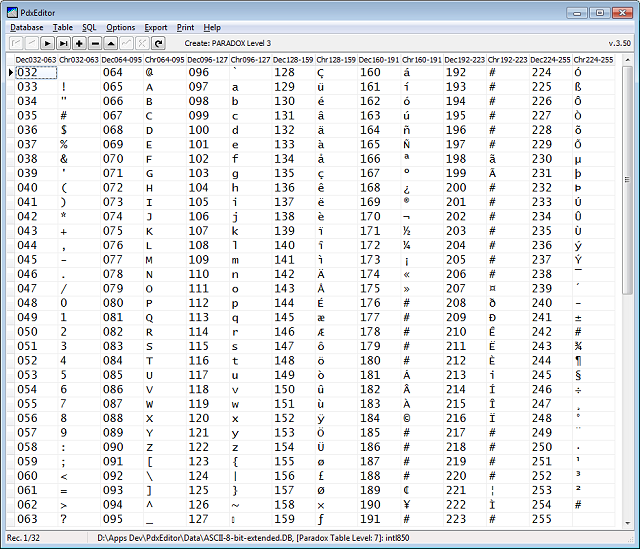Click Create: PARADOX Level 3 label
Screen dimensions: 640x549
[x=227, y=43]
